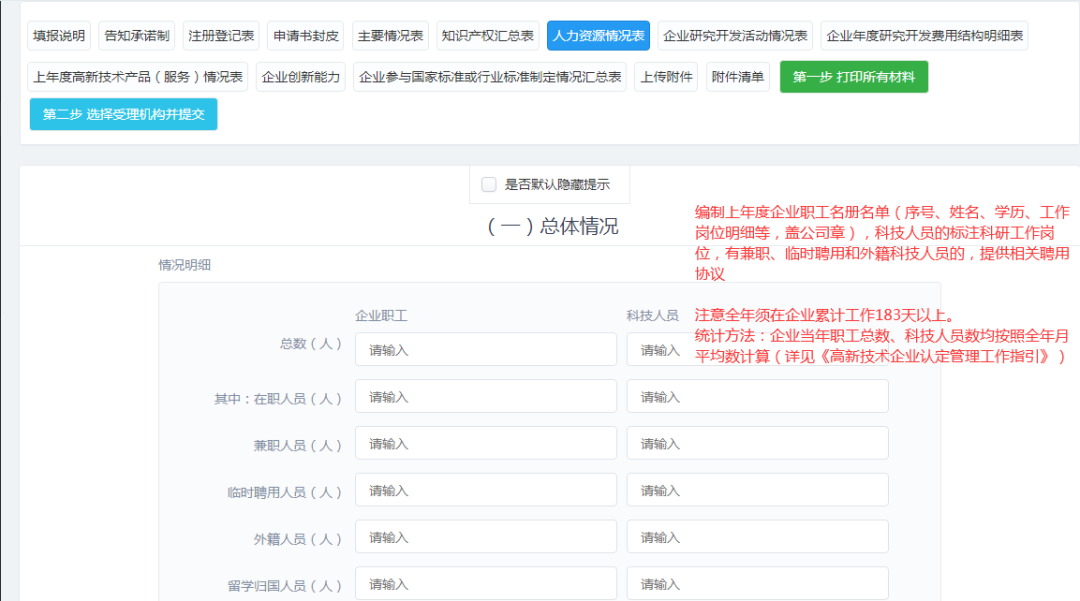This screenshot has width=1080, height=601.
Task: Click the 科技人员 column header
Action: 652,316
